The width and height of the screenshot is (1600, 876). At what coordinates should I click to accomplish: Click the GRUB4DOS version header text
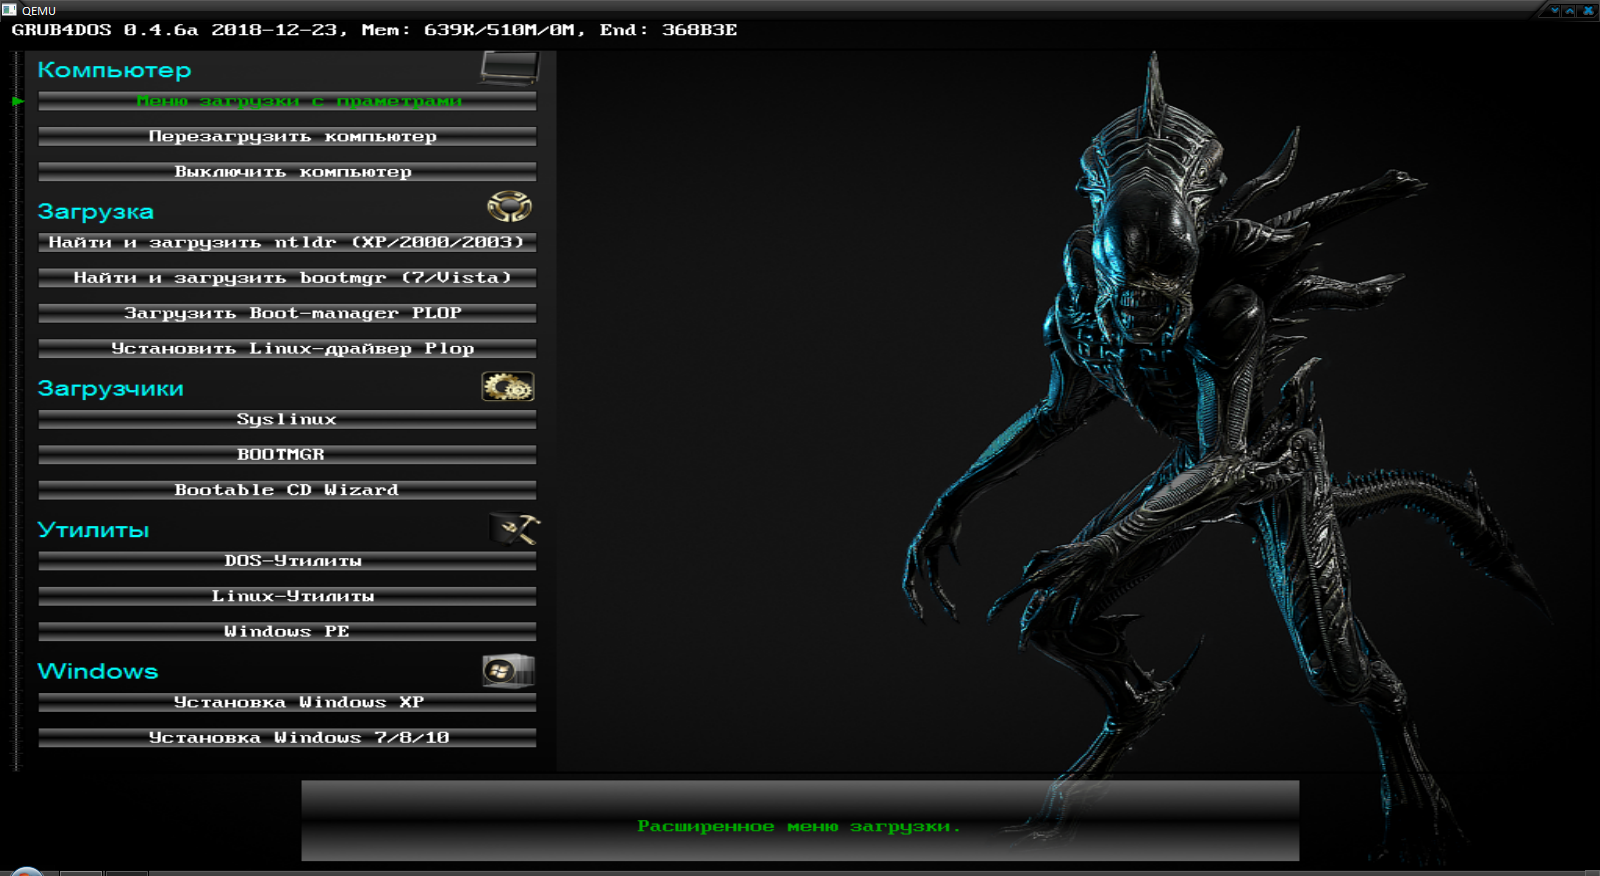click(374, 30)
